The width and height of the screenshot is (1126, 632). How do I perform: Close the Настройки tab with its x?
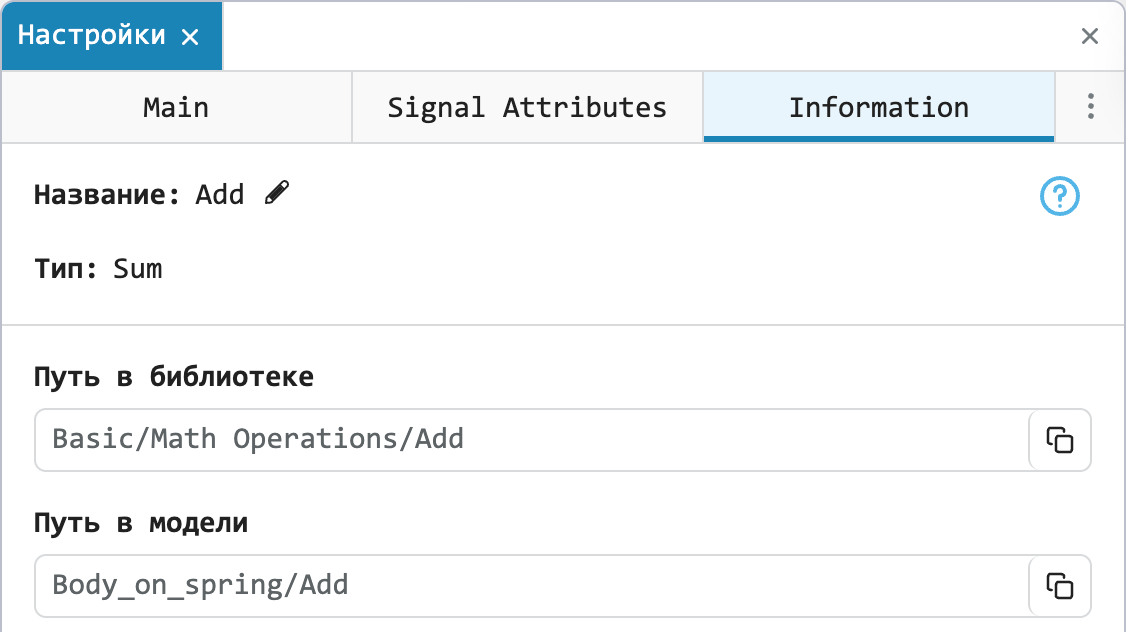(190, 37)
